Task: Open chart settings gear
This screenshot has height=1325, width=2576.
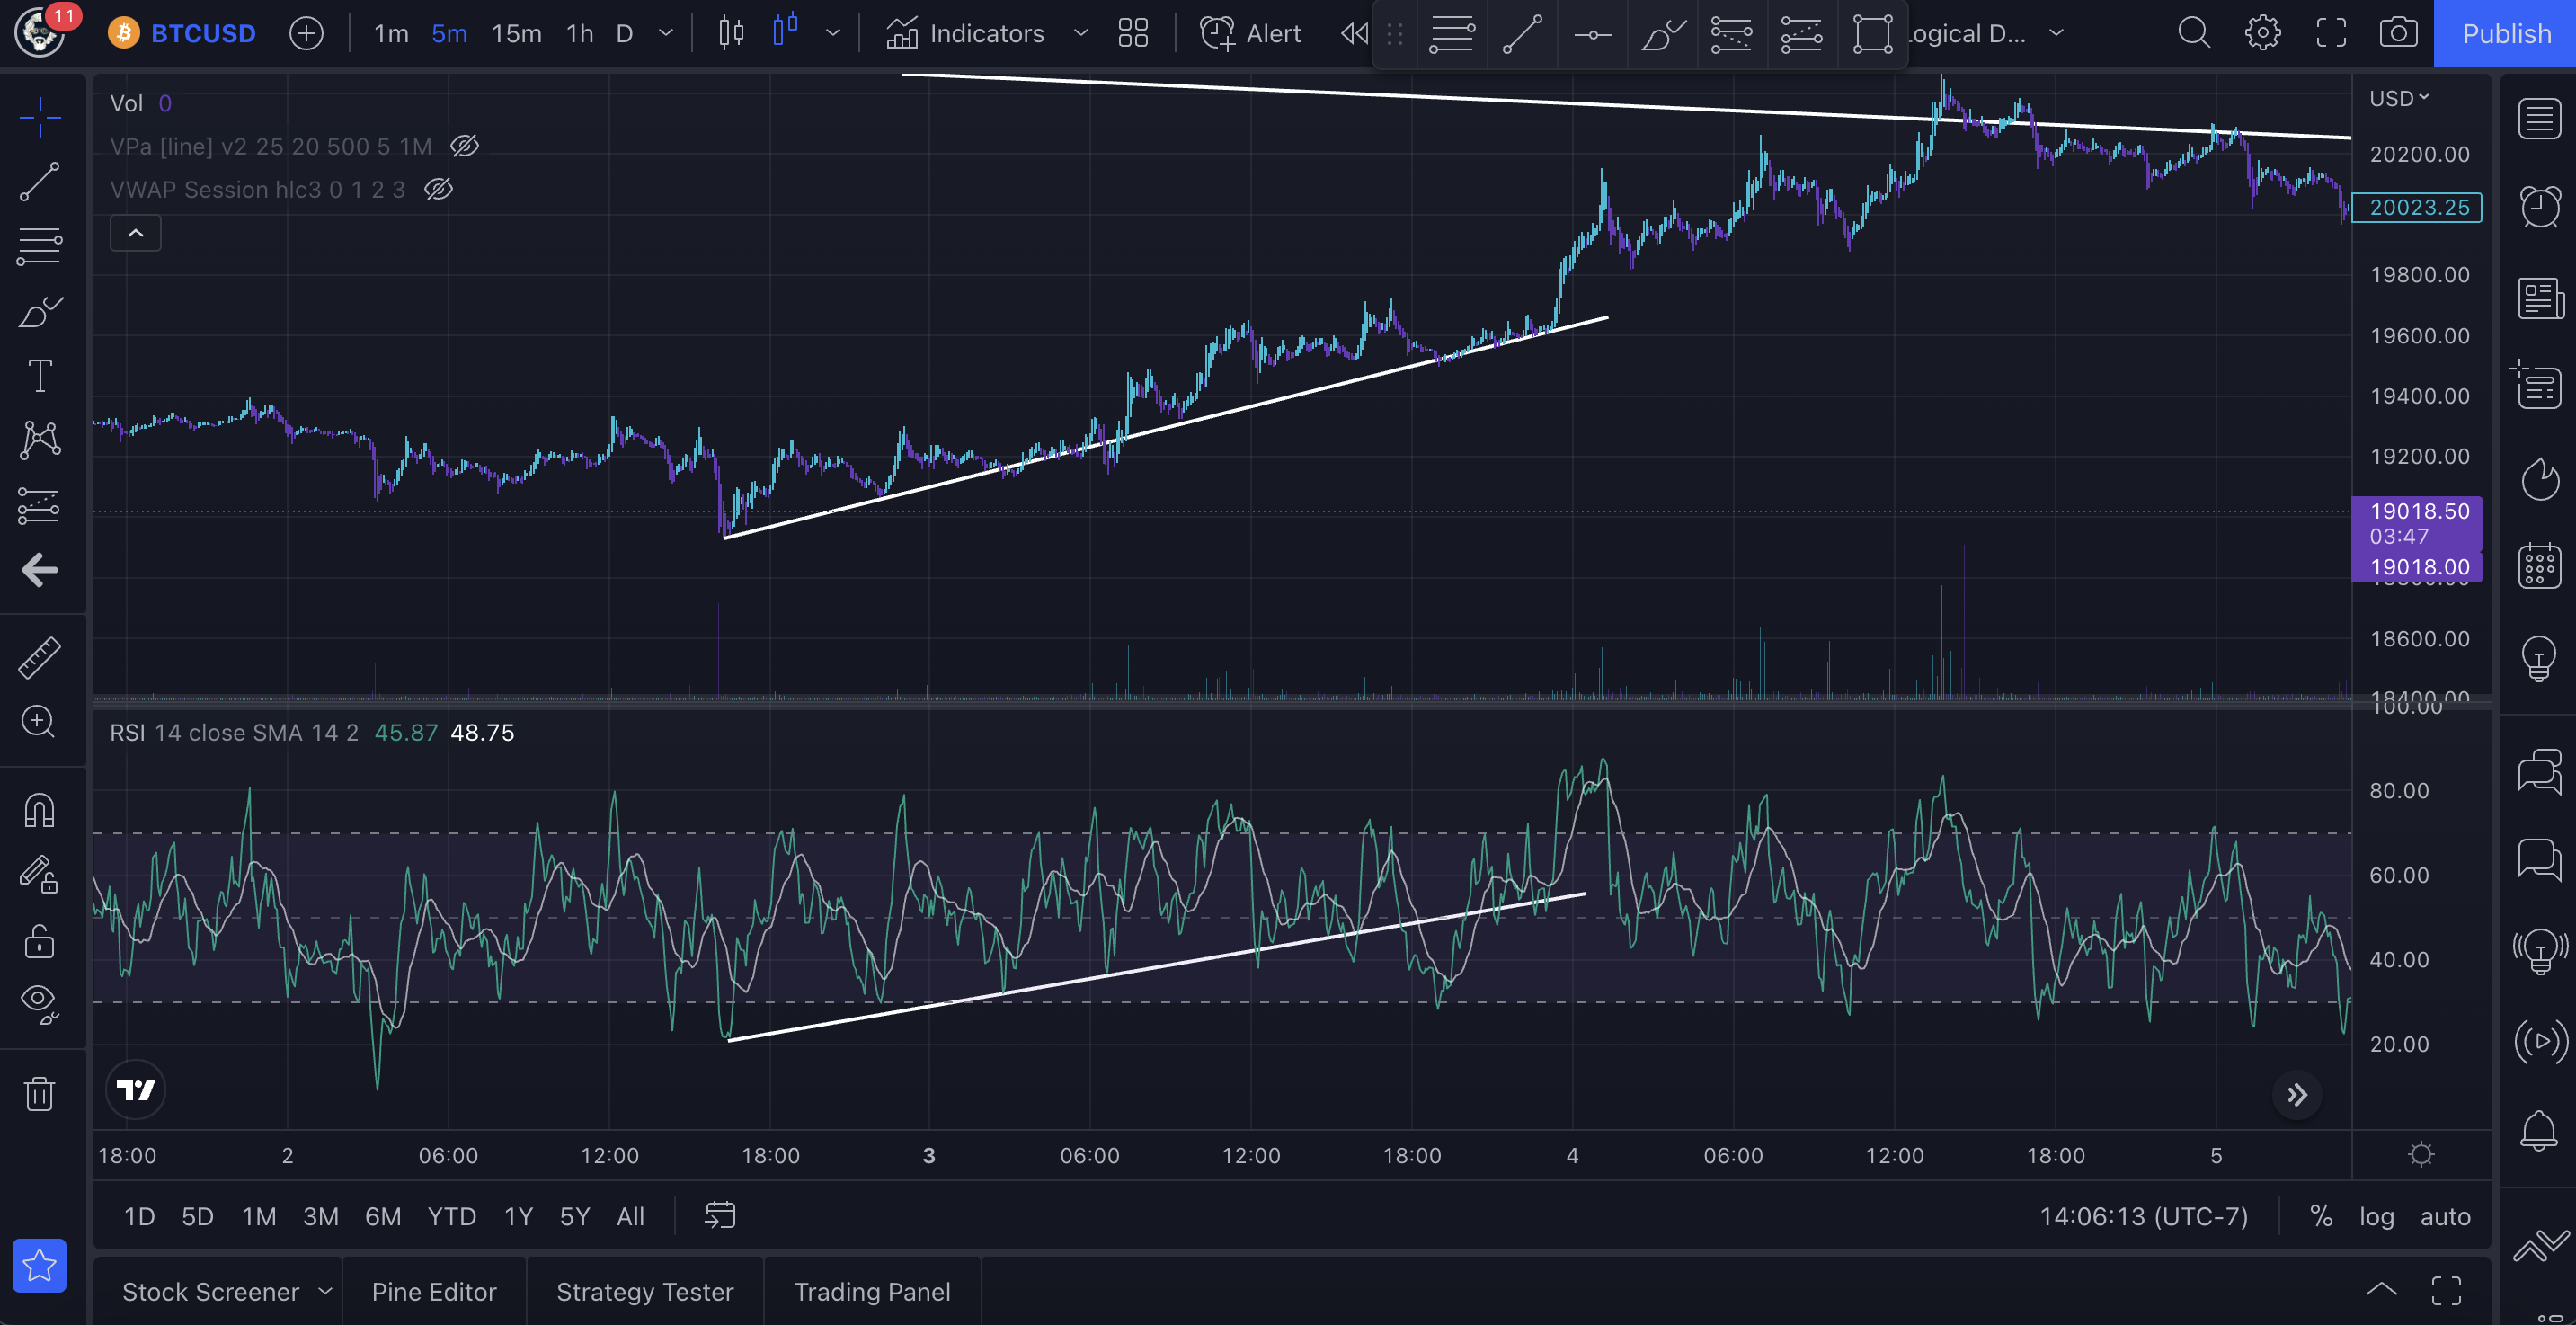Action: [2263, 33]
